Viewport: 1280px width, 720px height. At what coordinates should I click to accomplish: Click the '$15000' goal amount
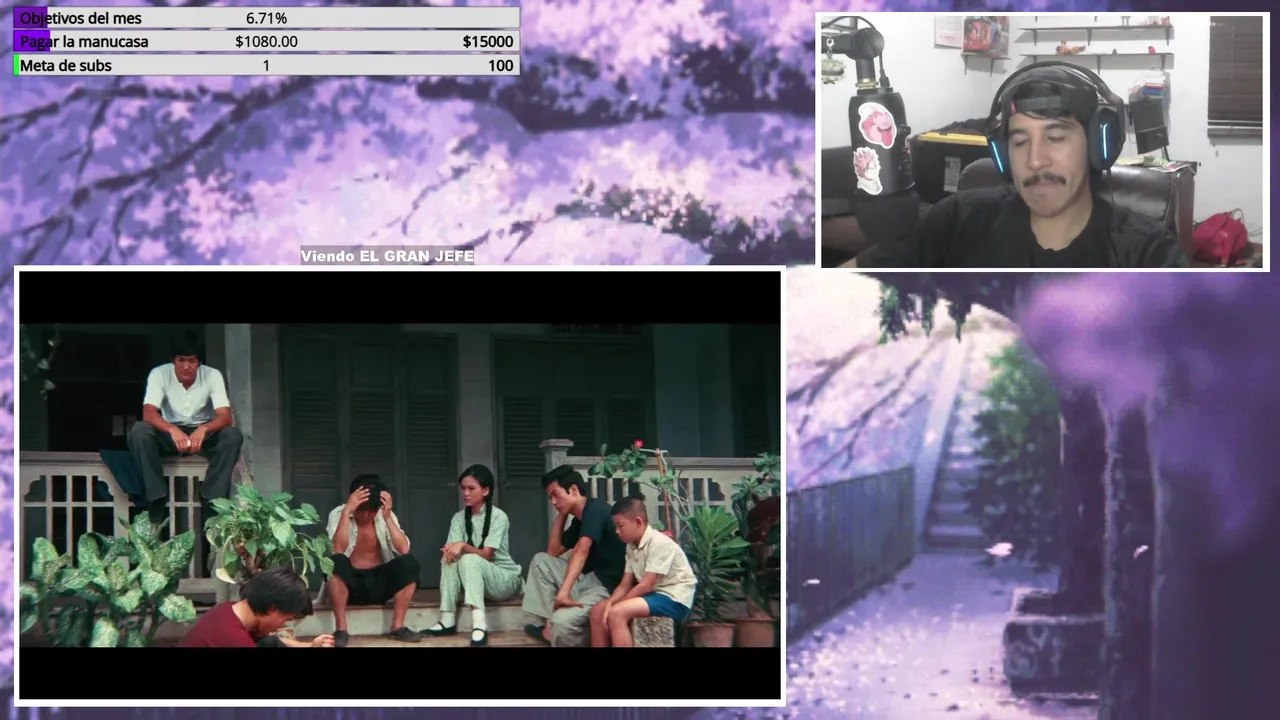click(x=488, y=41)
